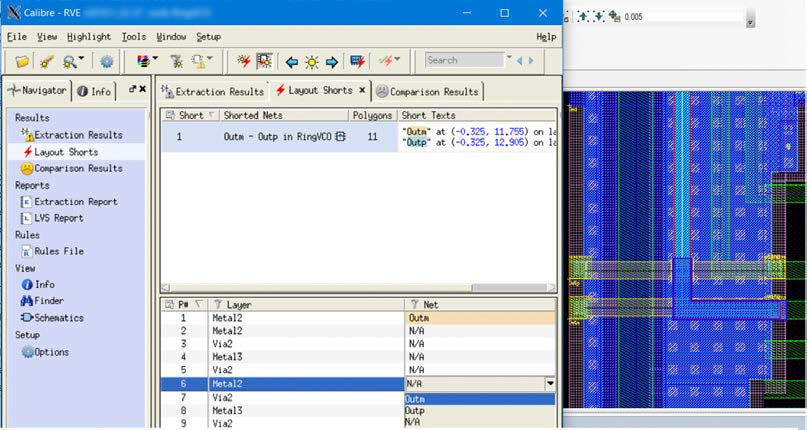This screenshot has width=807, height=430.
Task: Choose Outp from the Net dropdown list
Action: coord(480,410)
